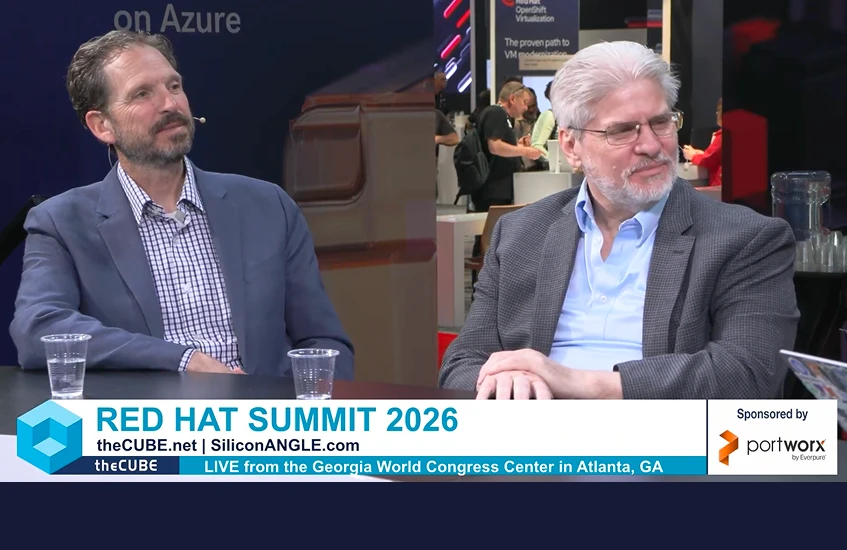
Task: Click the 'SiliconANGLE.com' text
Action: 285,446
